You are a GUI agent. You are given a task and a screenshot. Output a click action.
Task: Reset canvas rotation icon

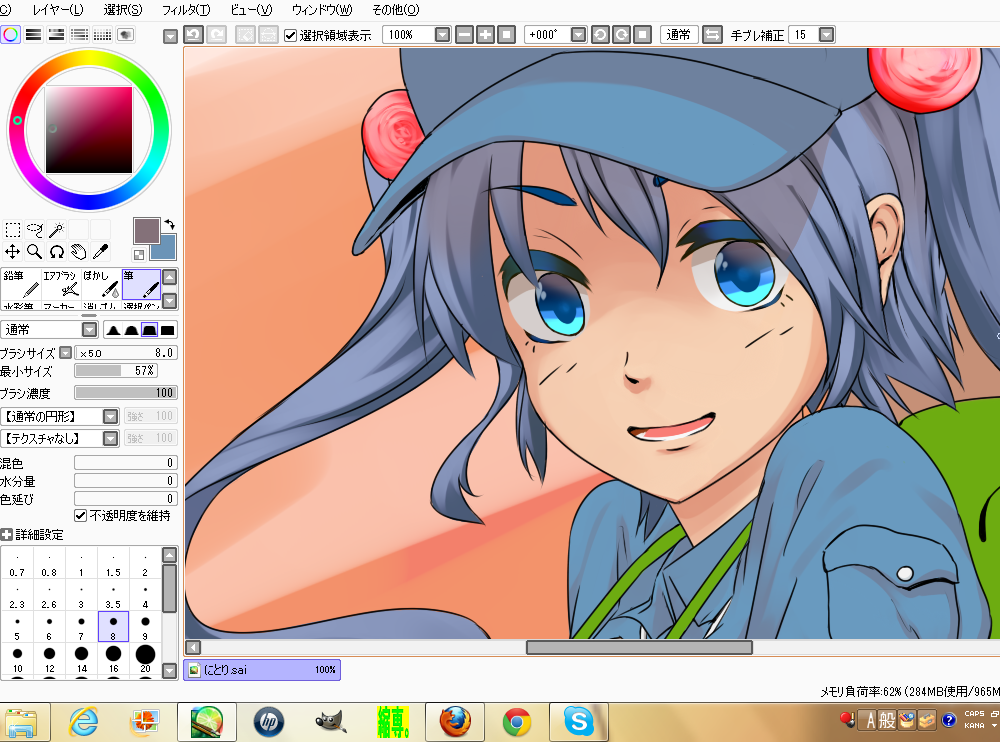pyautogui.click(x=642, y=34)
